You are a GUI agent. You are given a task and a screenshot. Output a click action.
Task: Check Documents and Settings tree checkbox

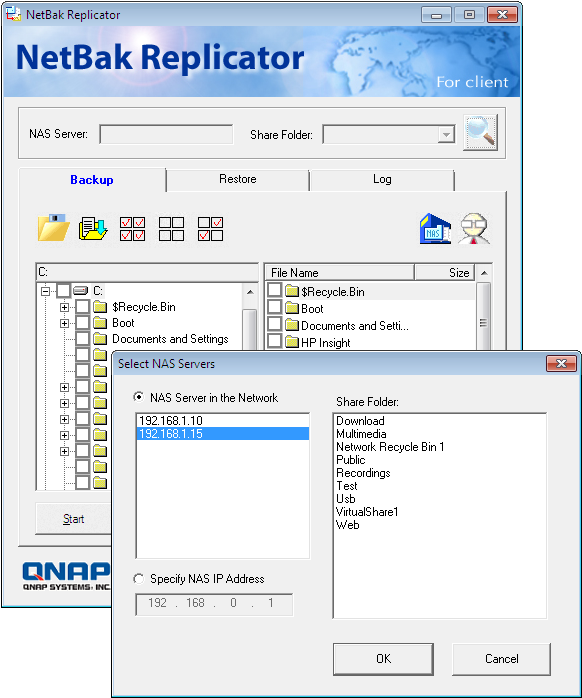tap(83, 339)
